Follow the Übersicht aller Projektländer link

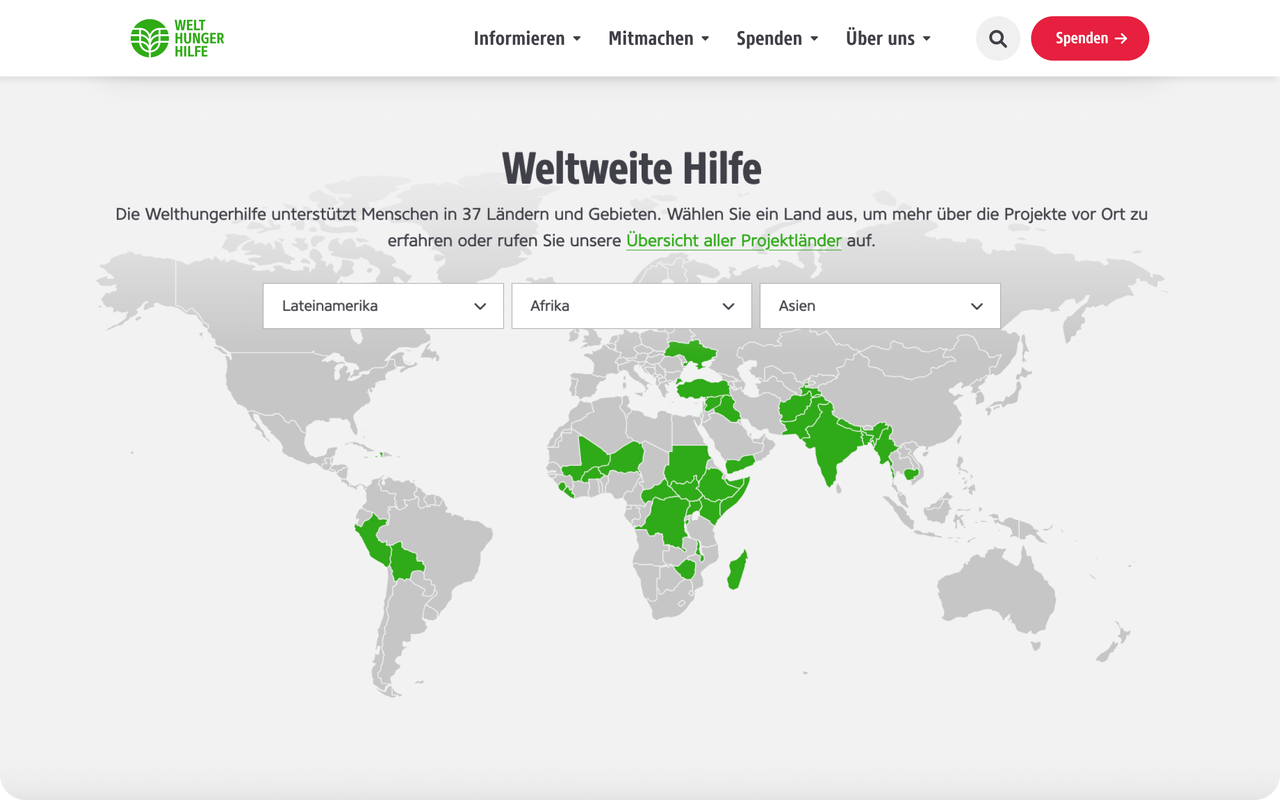733,241
